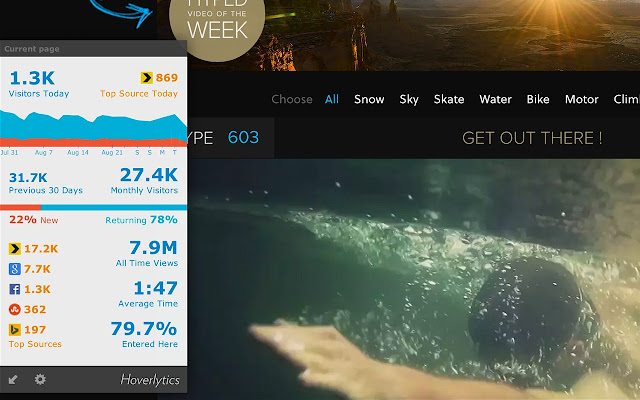Click the Bing icon beside 197
The width and height of the screenshot is (640, 400).
click(15, 329)
